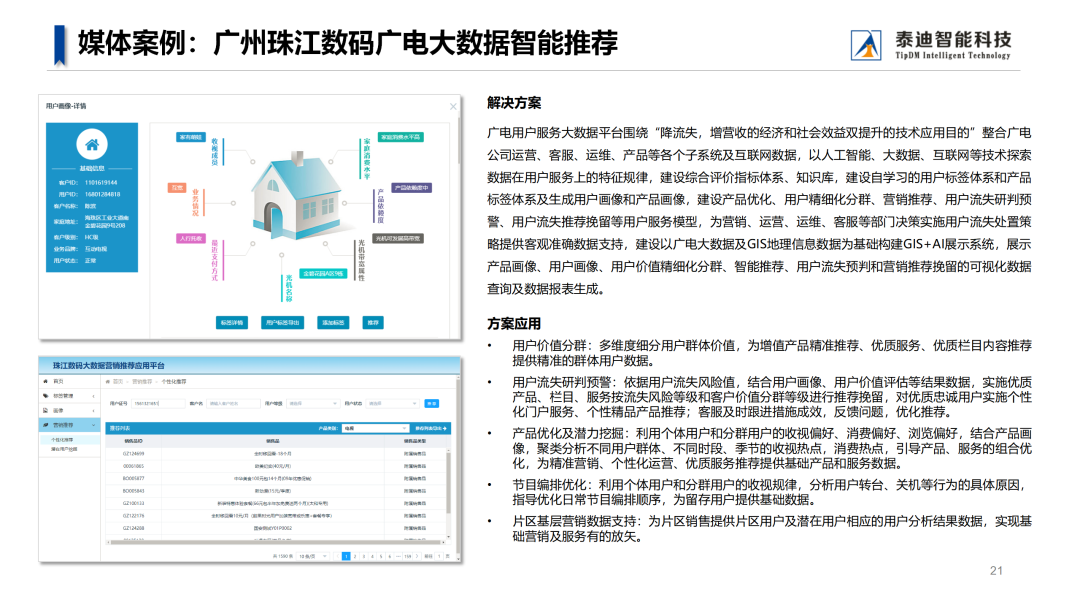The width and height of the screenshot is (1080, 608).
Task: Click table cell BO005877
Action: (134, 479)
